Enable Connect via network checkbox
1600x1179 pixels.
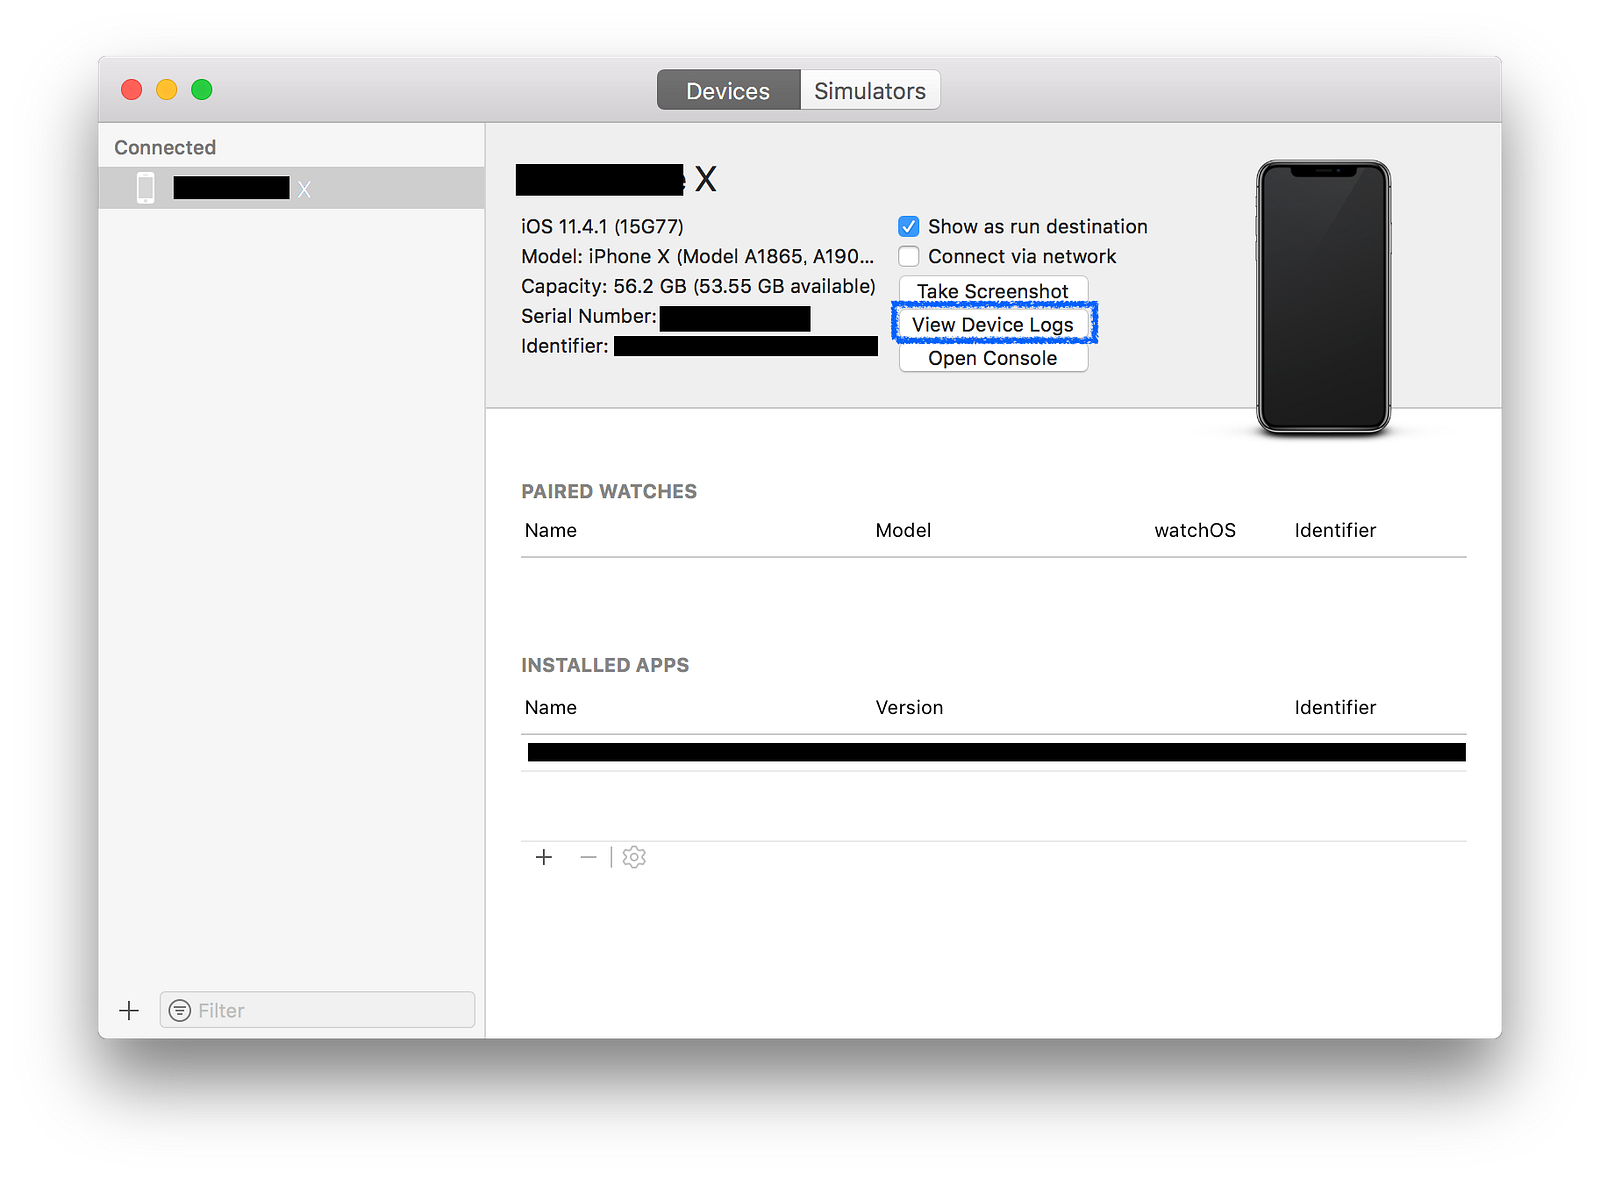[909, 257]
